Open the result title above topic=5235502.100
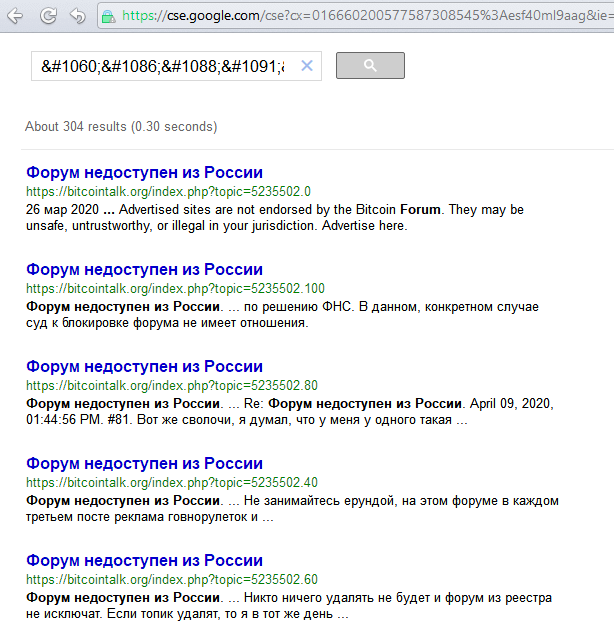Viewport: 614px width, 641px height. pos(144,269)
